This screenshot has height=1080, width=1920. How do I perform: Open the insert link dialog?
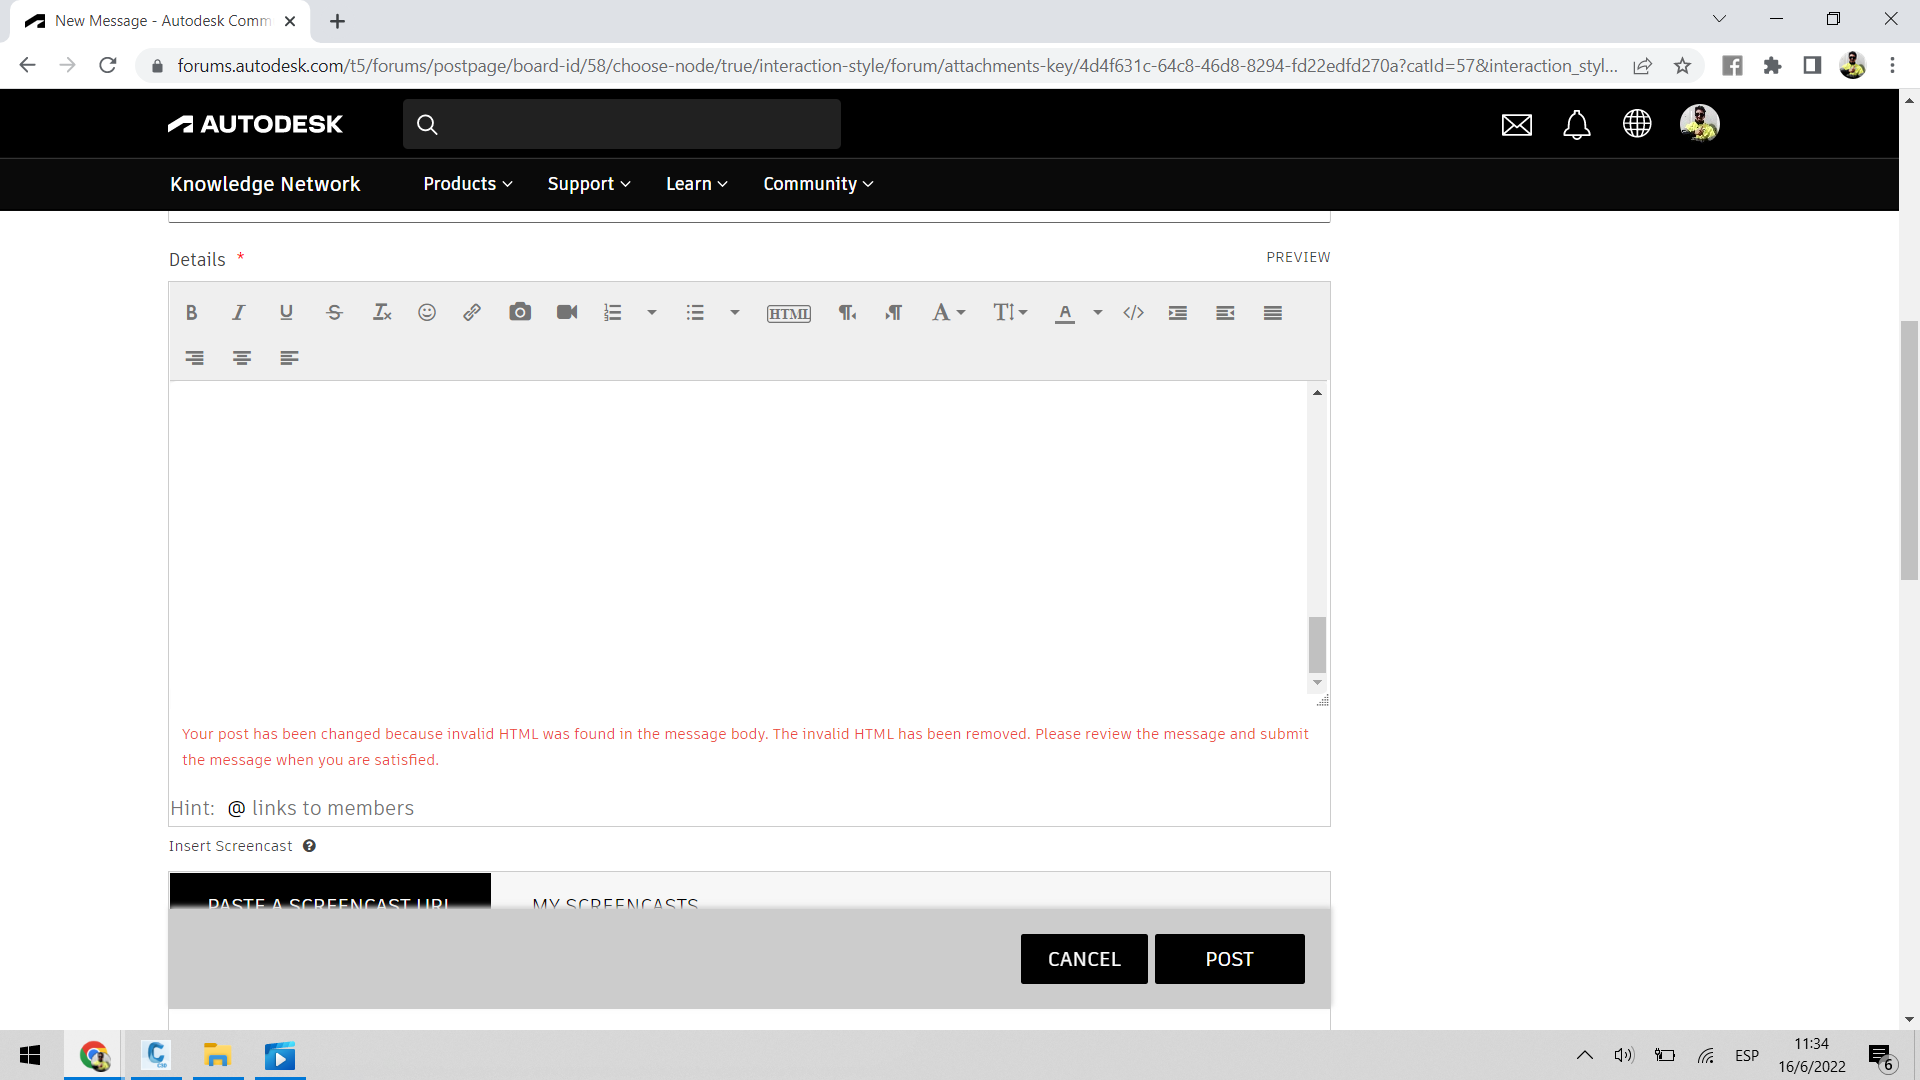point(471,313)
